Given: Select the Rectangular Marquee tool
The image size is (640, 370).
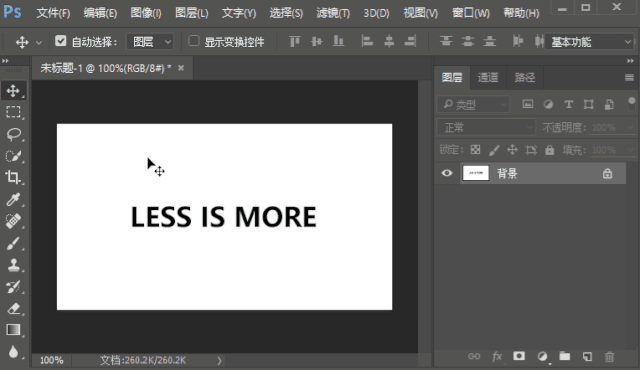Looking at the screenshot, I should (x=13, y=112).
